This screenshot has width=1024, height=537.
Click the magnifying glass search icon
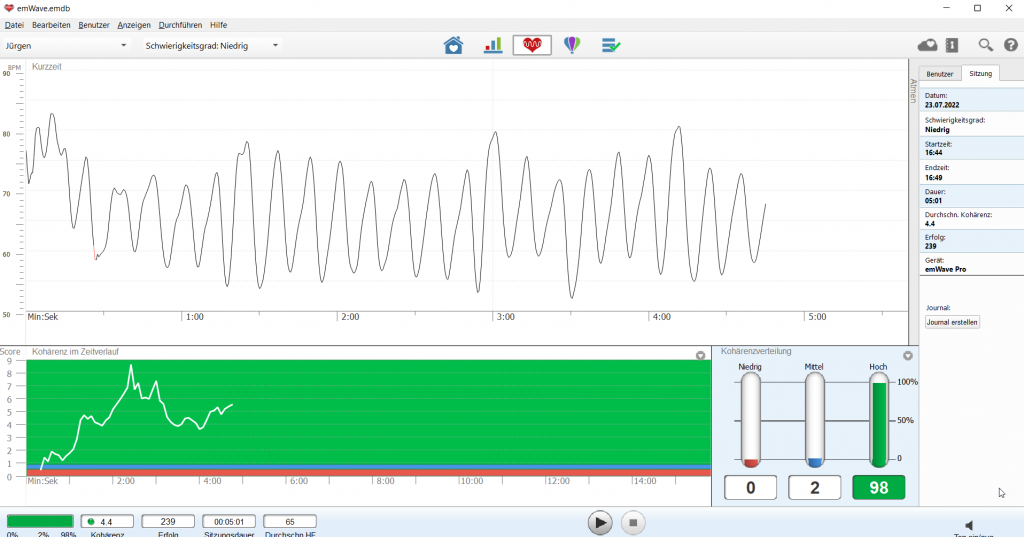pyautogui.click(x=985, y=45)
